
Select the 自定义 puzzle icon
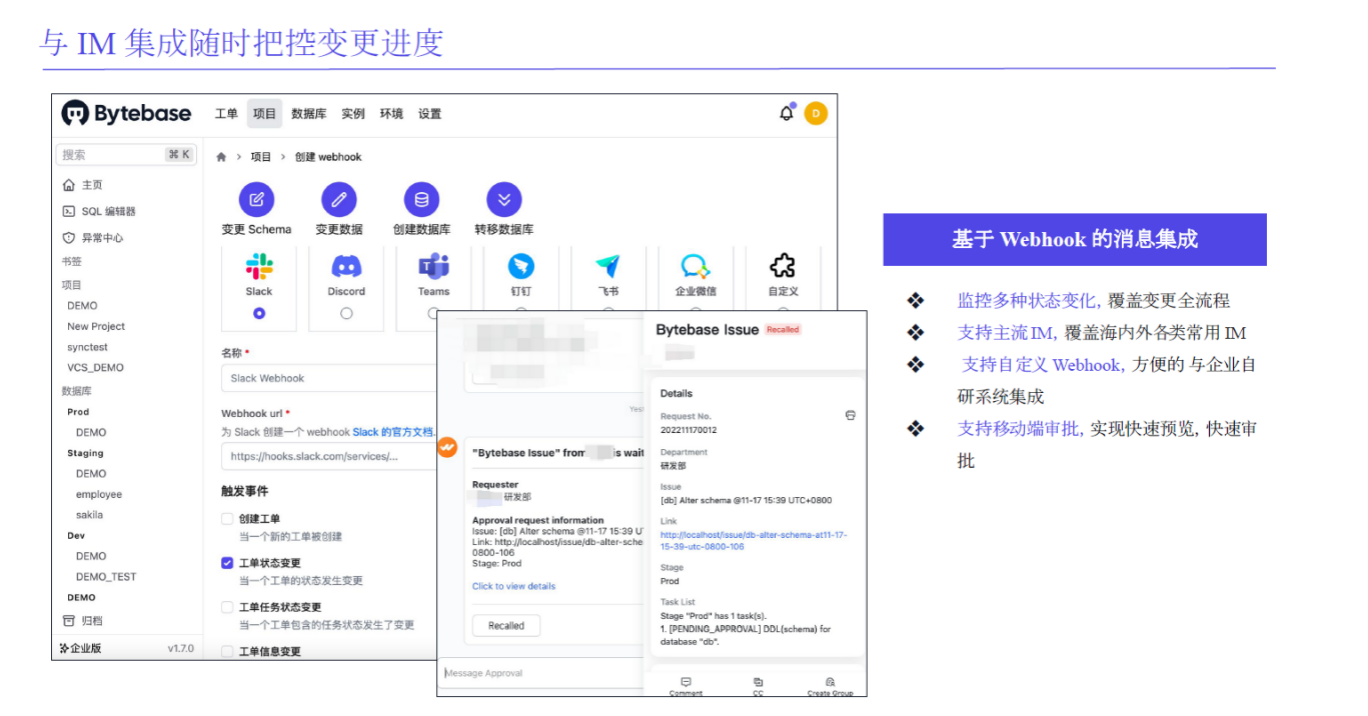coord(783,265)
